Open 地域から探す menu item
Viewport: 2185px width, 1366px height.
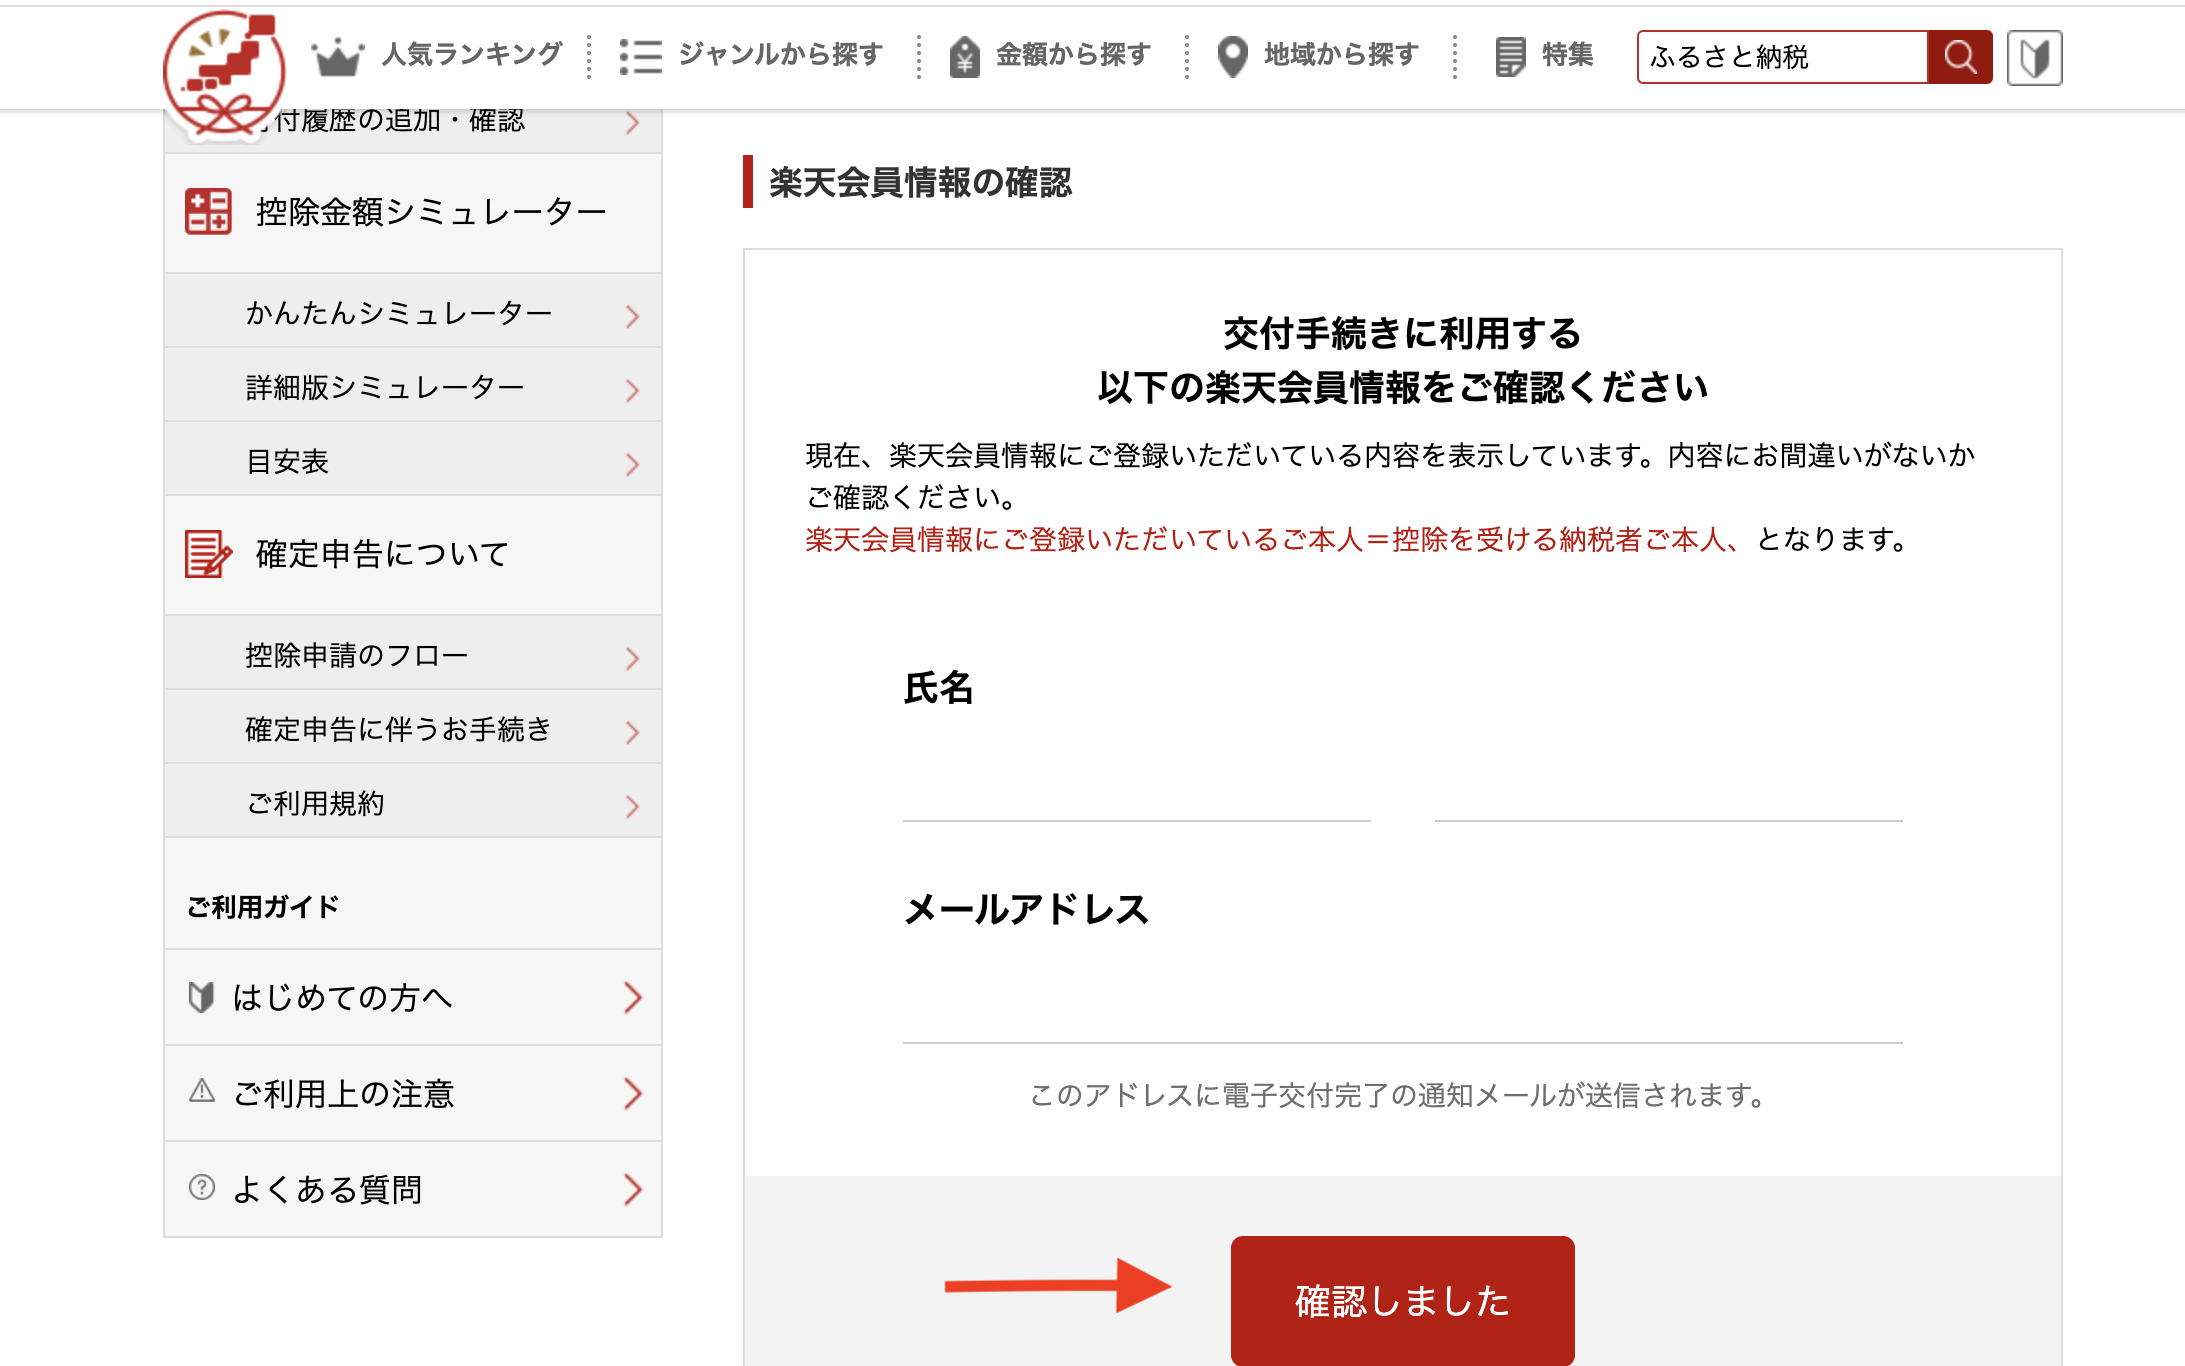pos(1340,54)
